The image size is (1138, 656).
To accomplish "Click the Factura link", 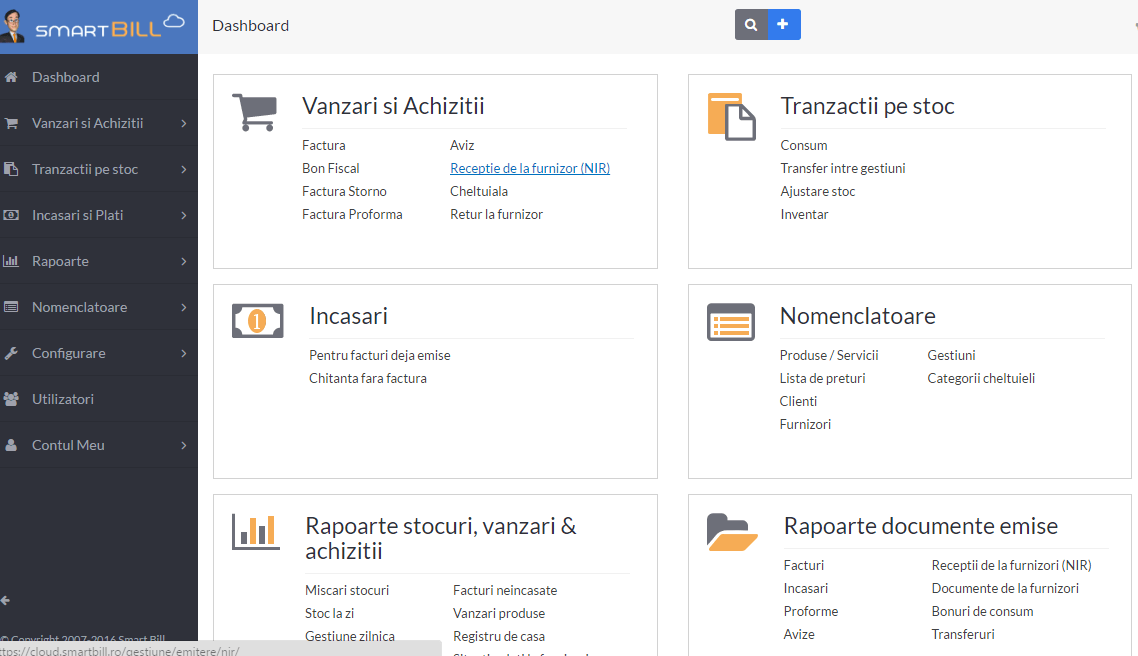I will click(324, 145).
